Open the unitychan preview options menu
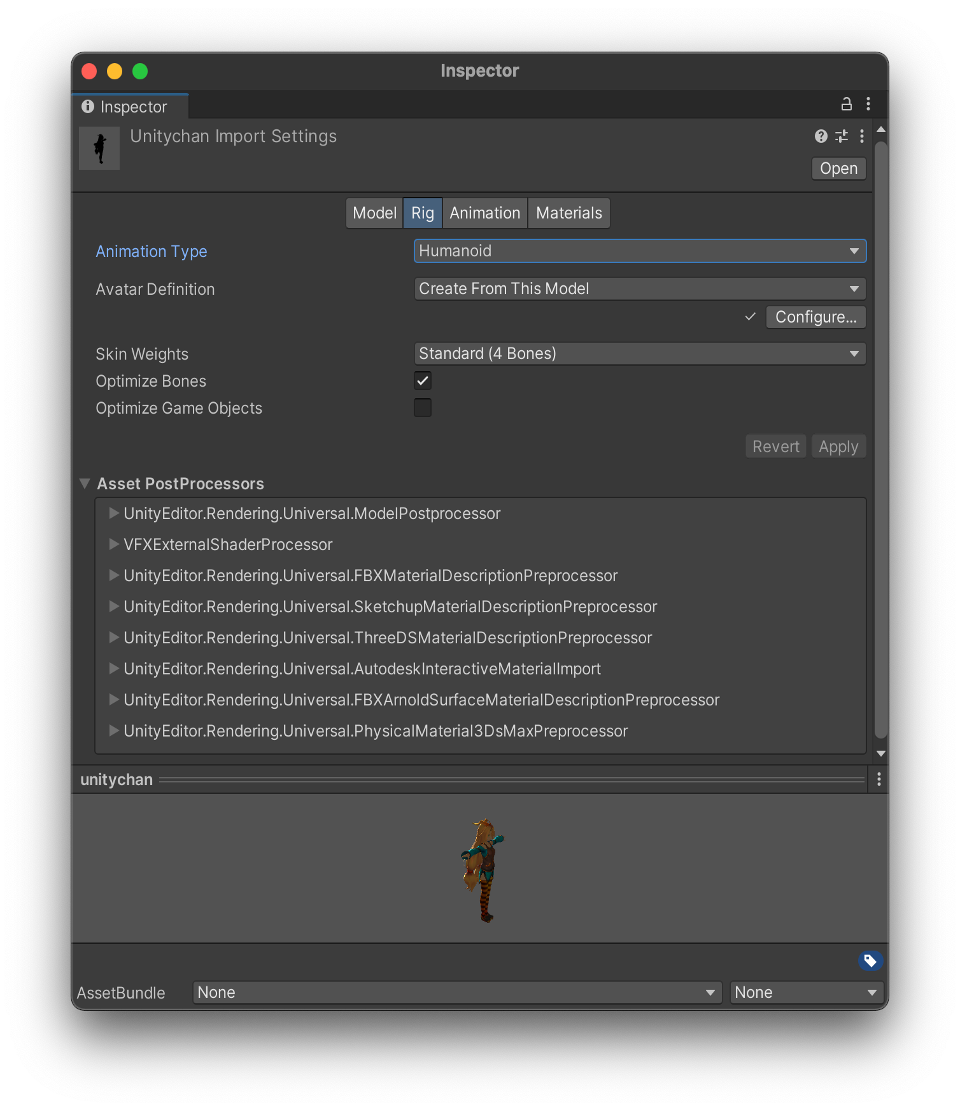 (879, 779)
